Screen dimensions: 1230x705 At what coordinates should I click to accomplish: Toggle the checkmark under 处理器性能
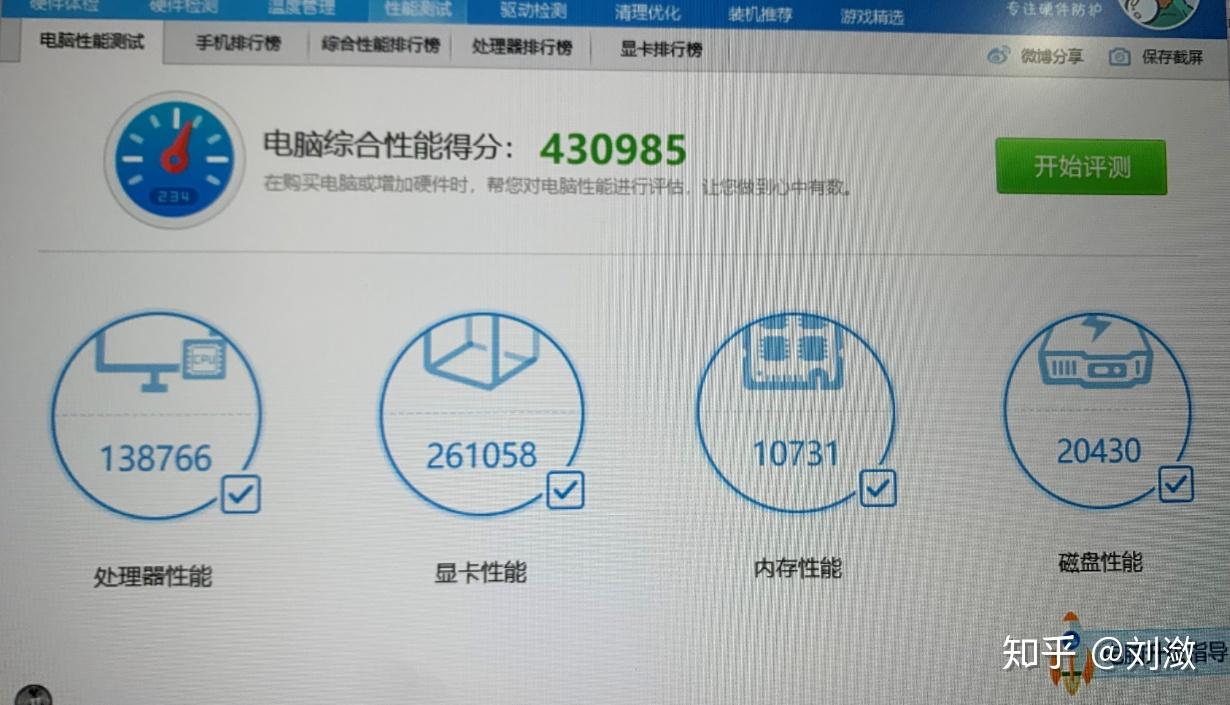click(x=240, y=491)
